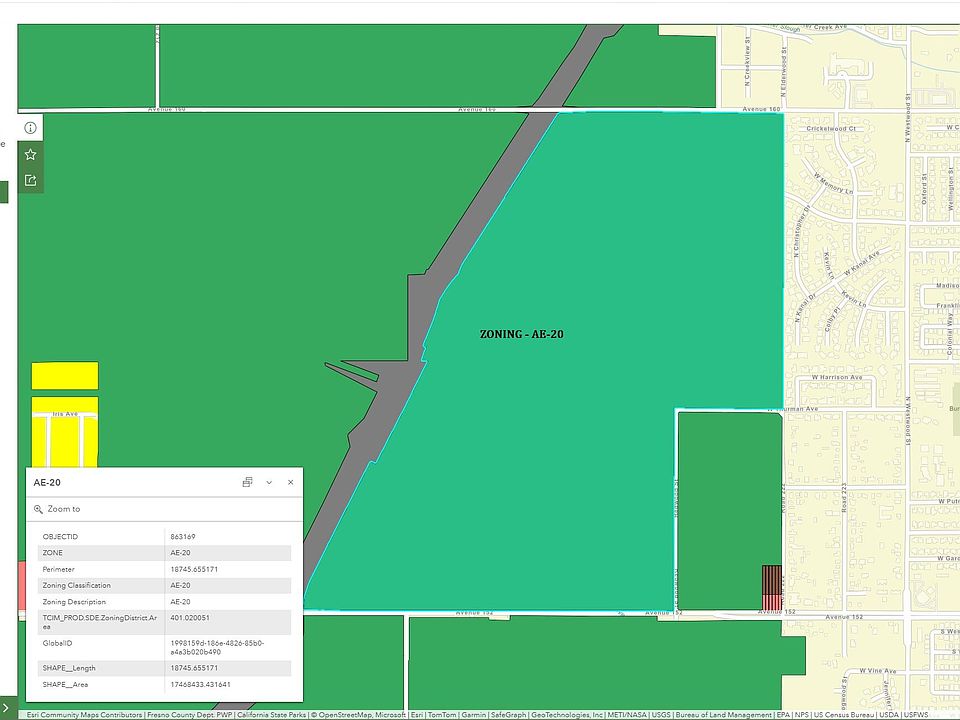Click Esri Community Maps Contributors attribution
The width and height of the screenshot is (960, 720).
pos(84,714)
